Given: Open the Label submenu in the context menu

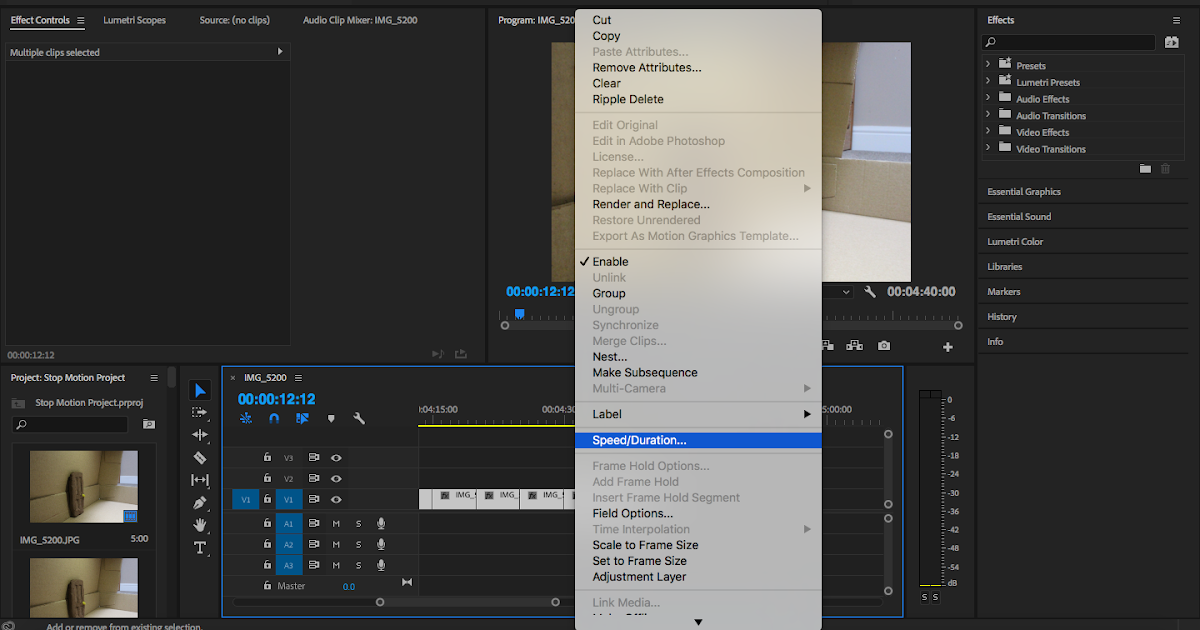Looking at the screenshot, I should click(x=607, y=414).
